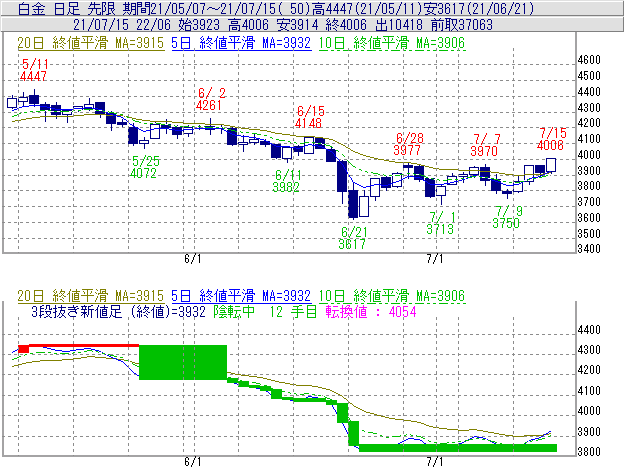Image resolution: width=624 pixels, height=475 pixels.
Task: Click the 4400 price axis label in lower chart
Action: coord(589,330)
